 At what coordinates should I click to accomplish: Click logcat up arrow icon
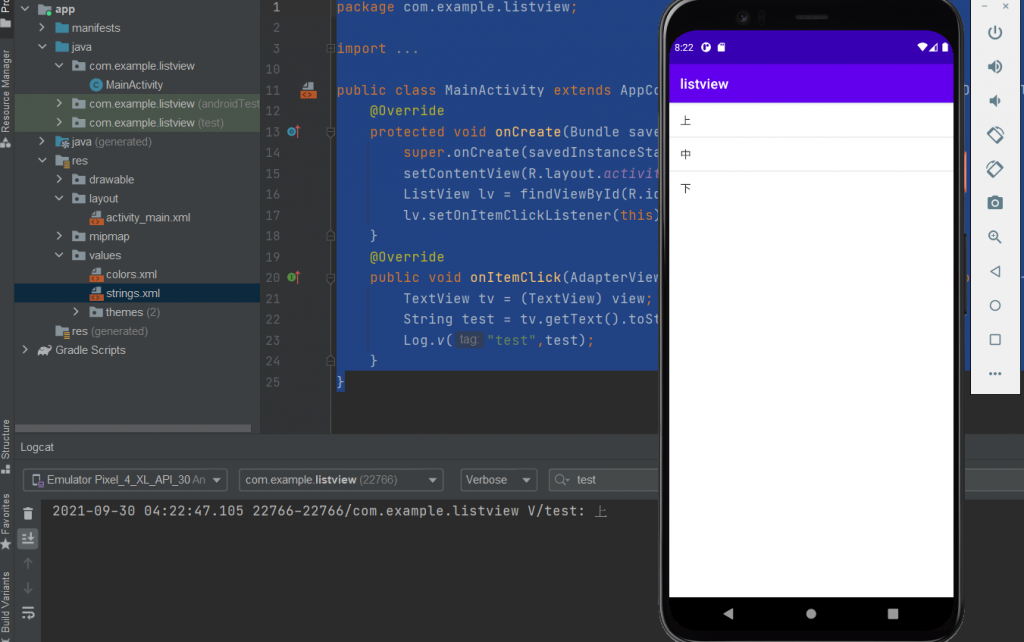(x=28, y=563)
